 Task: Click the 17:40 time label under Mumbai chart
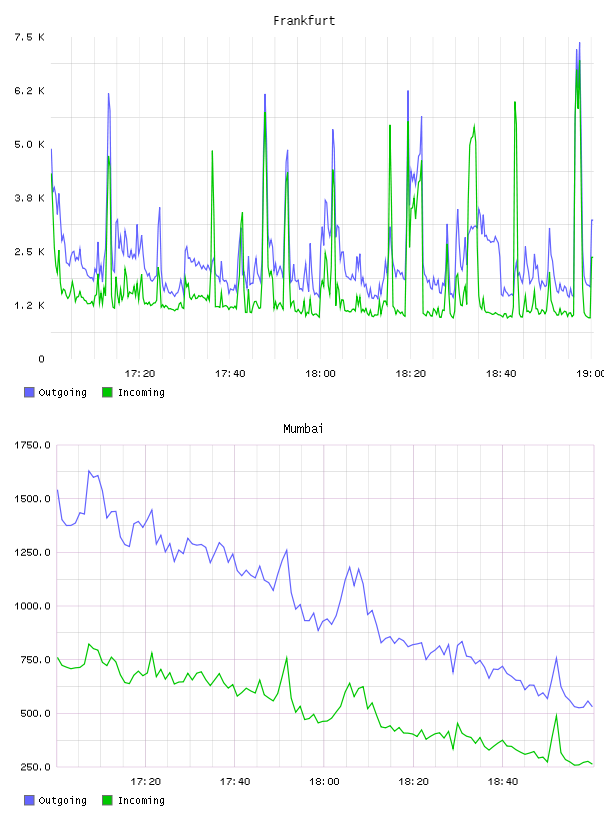click(235, 782)
